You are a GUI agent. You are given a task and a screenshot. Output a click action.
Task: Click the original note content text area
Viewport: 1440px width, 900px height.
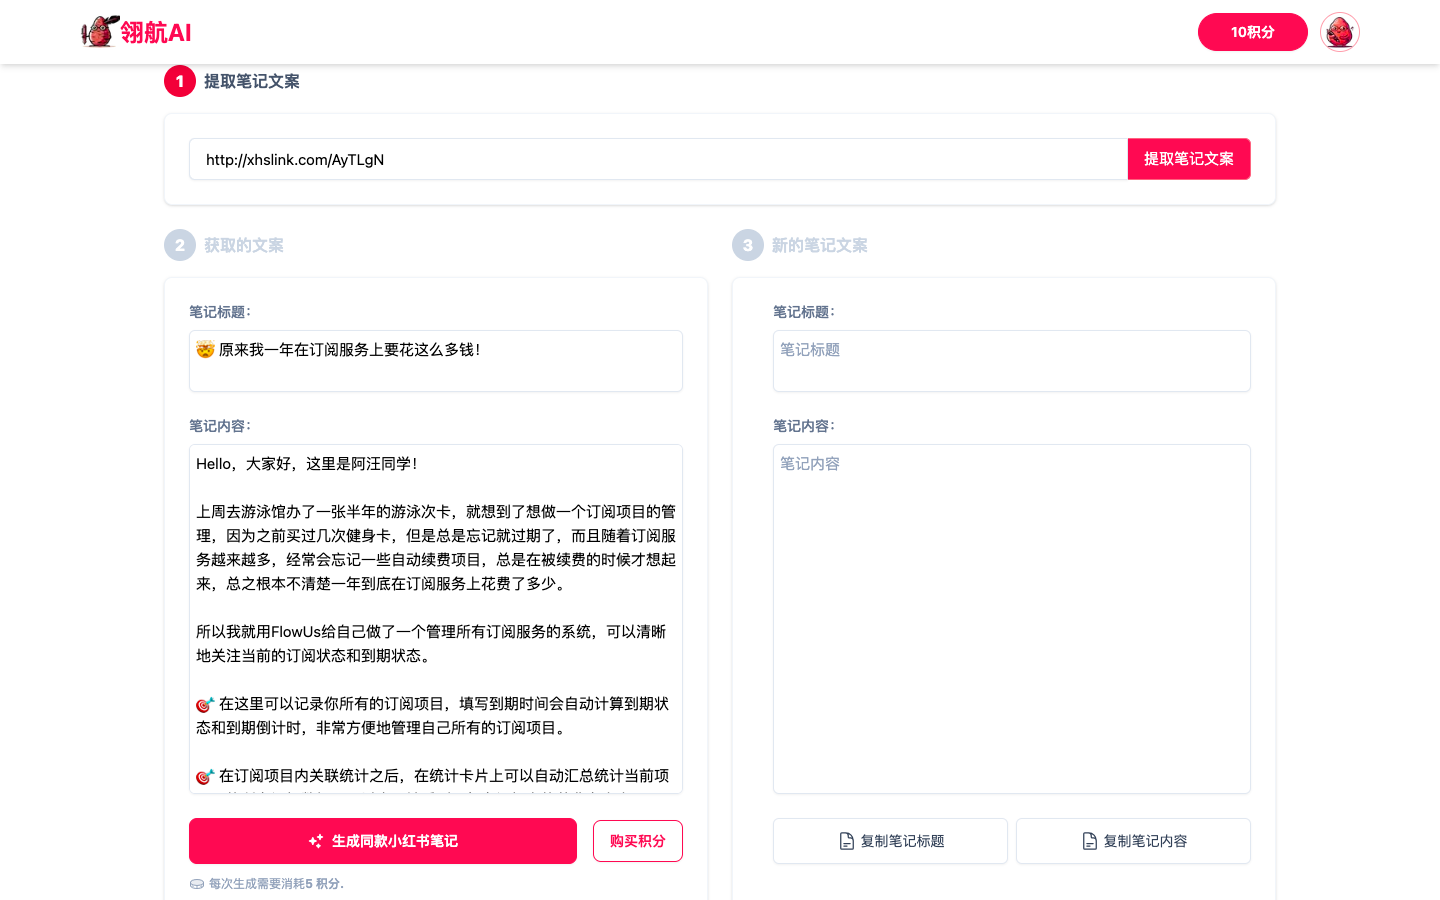pyautogui.click(x=436, y=618)
